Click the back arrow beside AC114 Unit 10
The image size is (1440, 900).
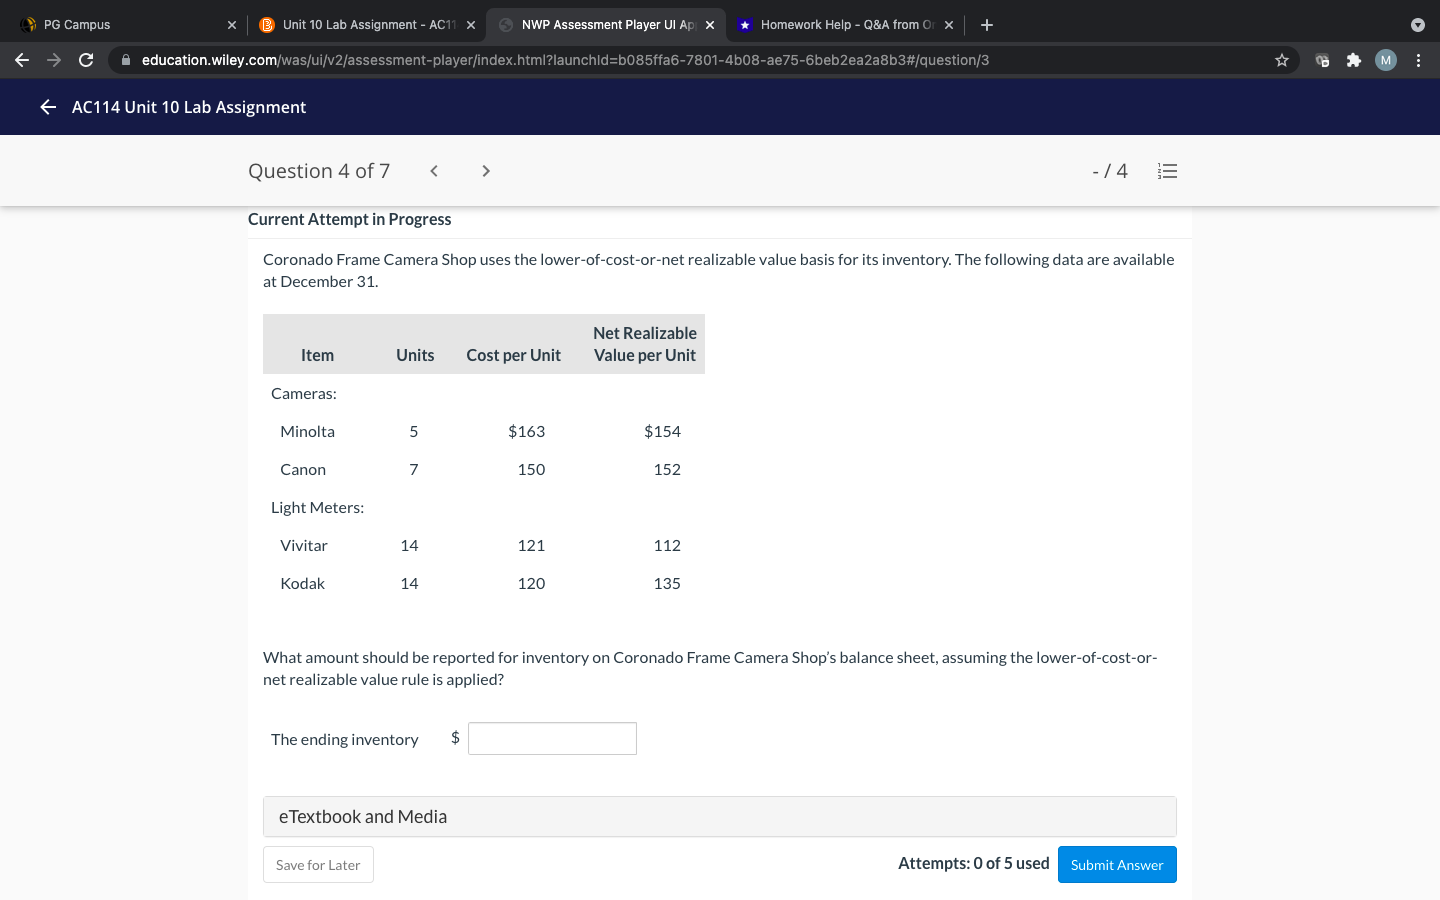(48, 107)
